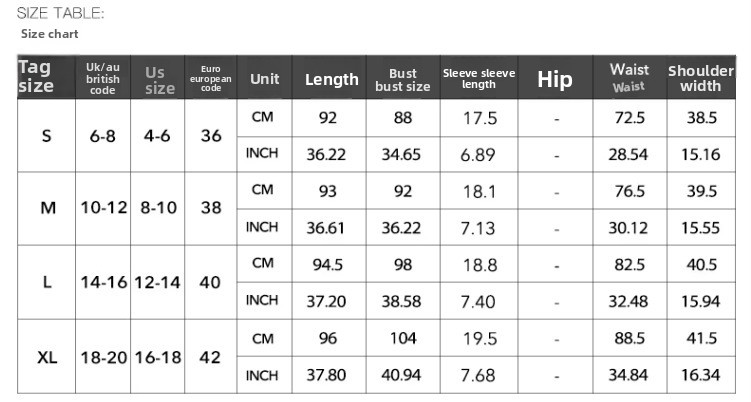The image size is (751, 402).
Task: Select the 'L' tag size cell
Action: (x=46, y=282)
